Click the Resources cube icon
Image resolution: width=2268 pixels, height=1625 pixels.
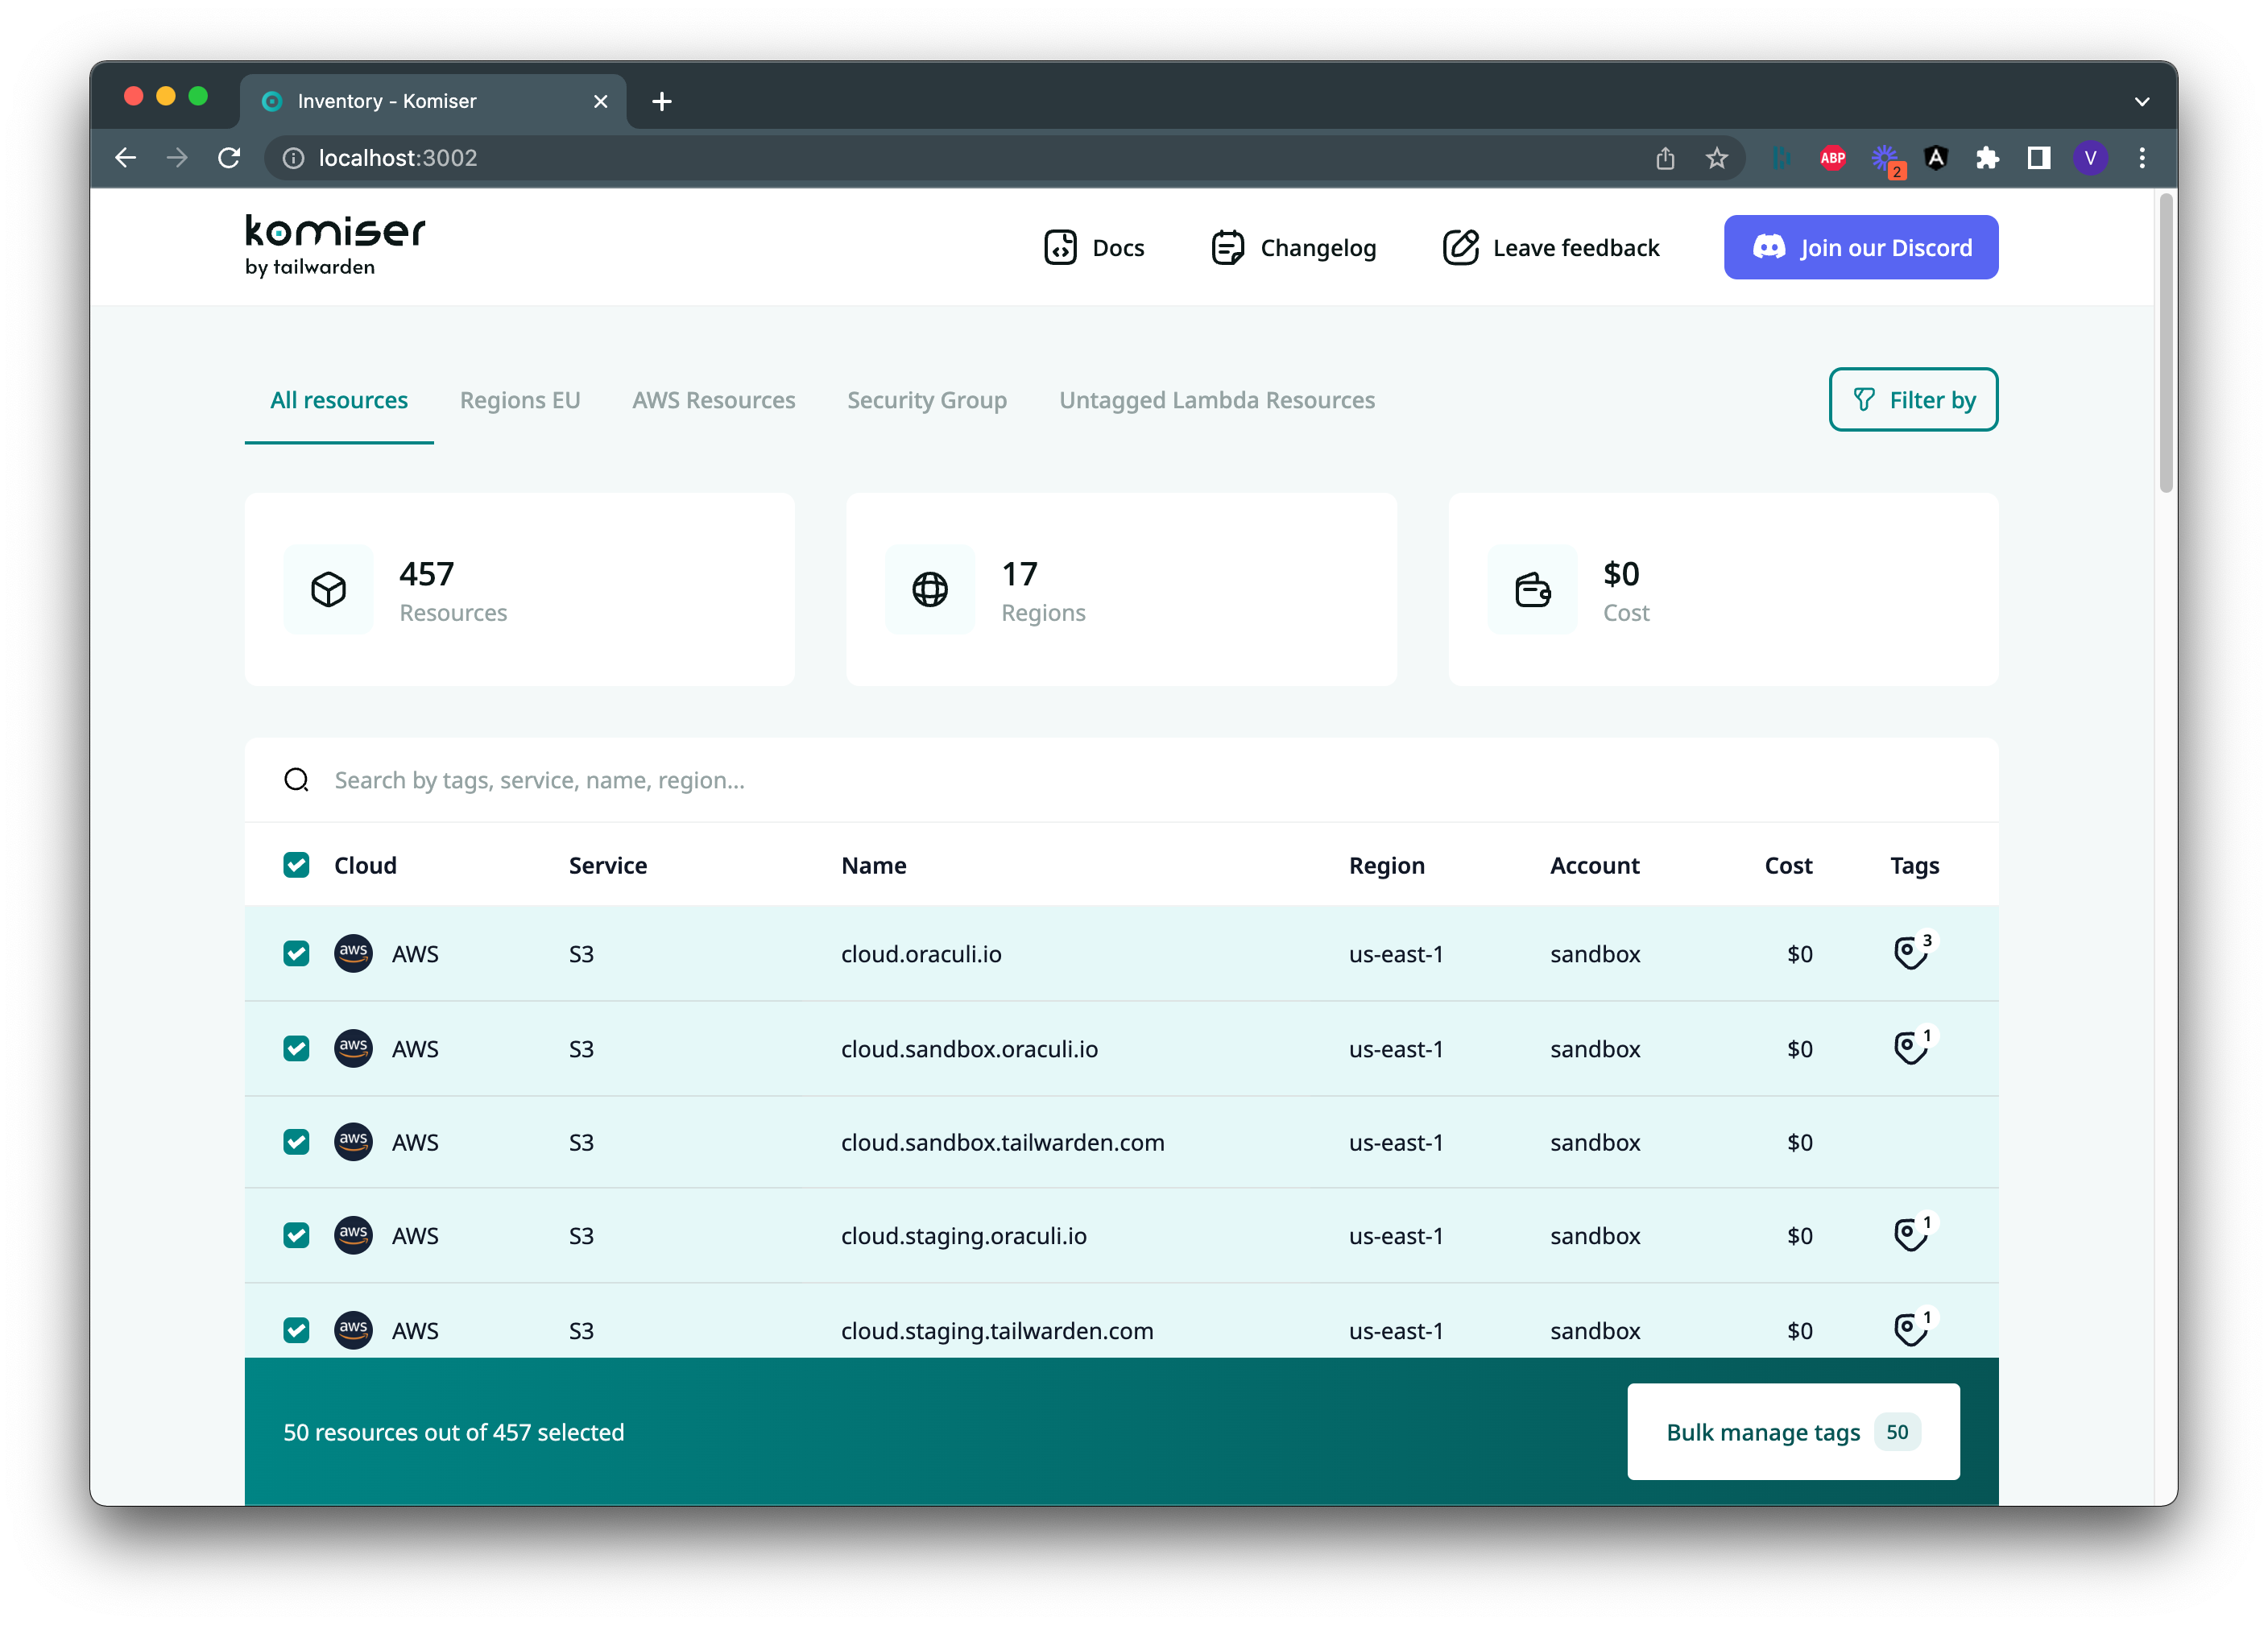tap(328, 589)
